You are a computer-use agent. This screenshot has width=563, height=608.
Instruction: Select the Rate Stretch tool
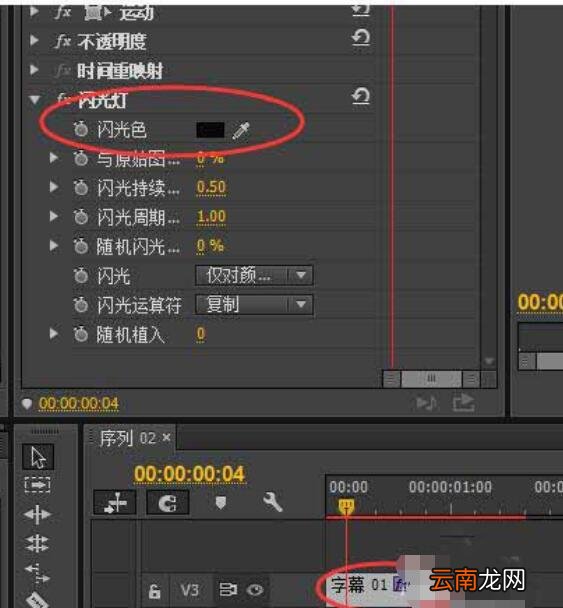point(37,573)
